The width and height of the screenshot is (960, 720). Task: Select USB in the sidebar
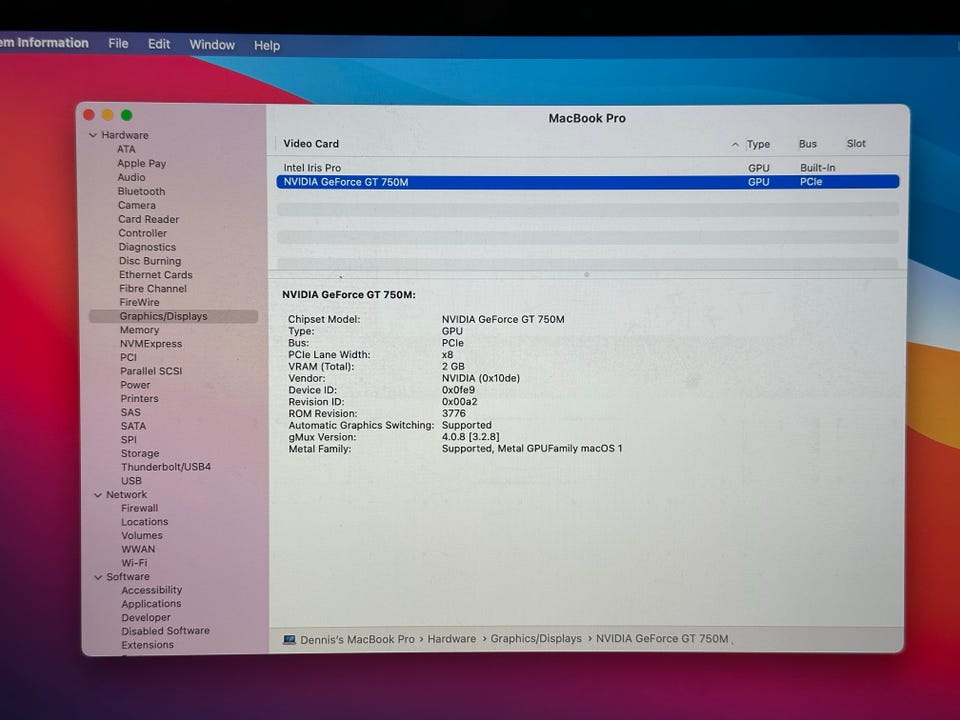[x=131, y=481]
